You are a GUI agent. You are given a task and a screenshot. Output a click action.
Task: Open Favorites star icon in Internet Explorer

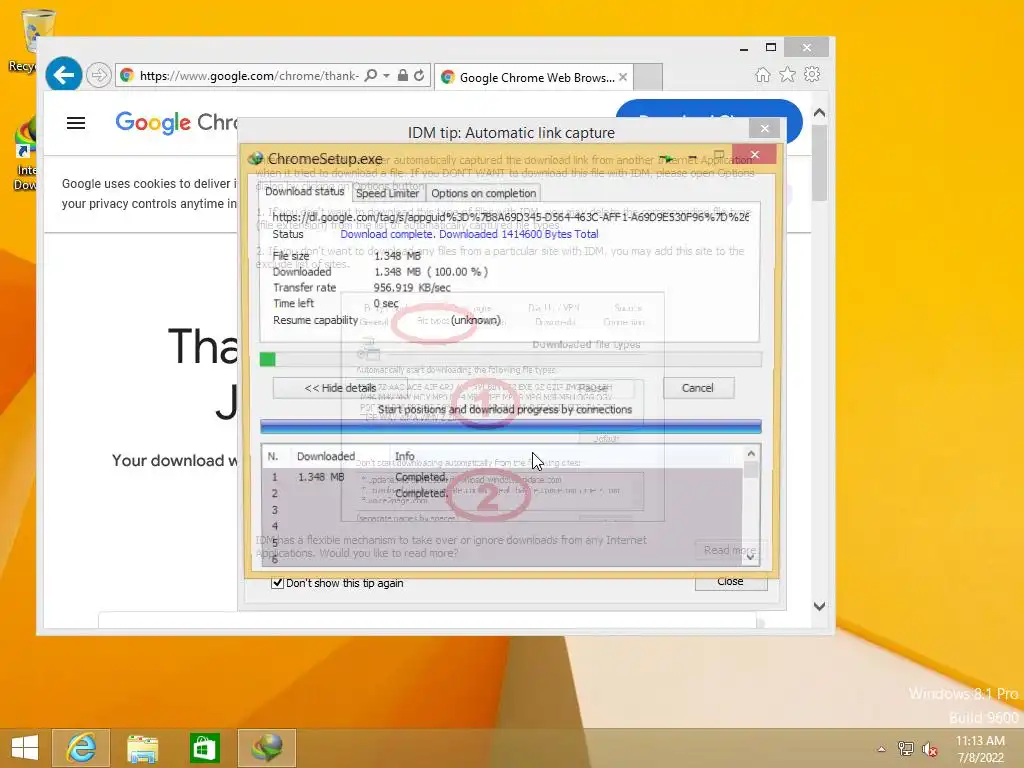788,74
